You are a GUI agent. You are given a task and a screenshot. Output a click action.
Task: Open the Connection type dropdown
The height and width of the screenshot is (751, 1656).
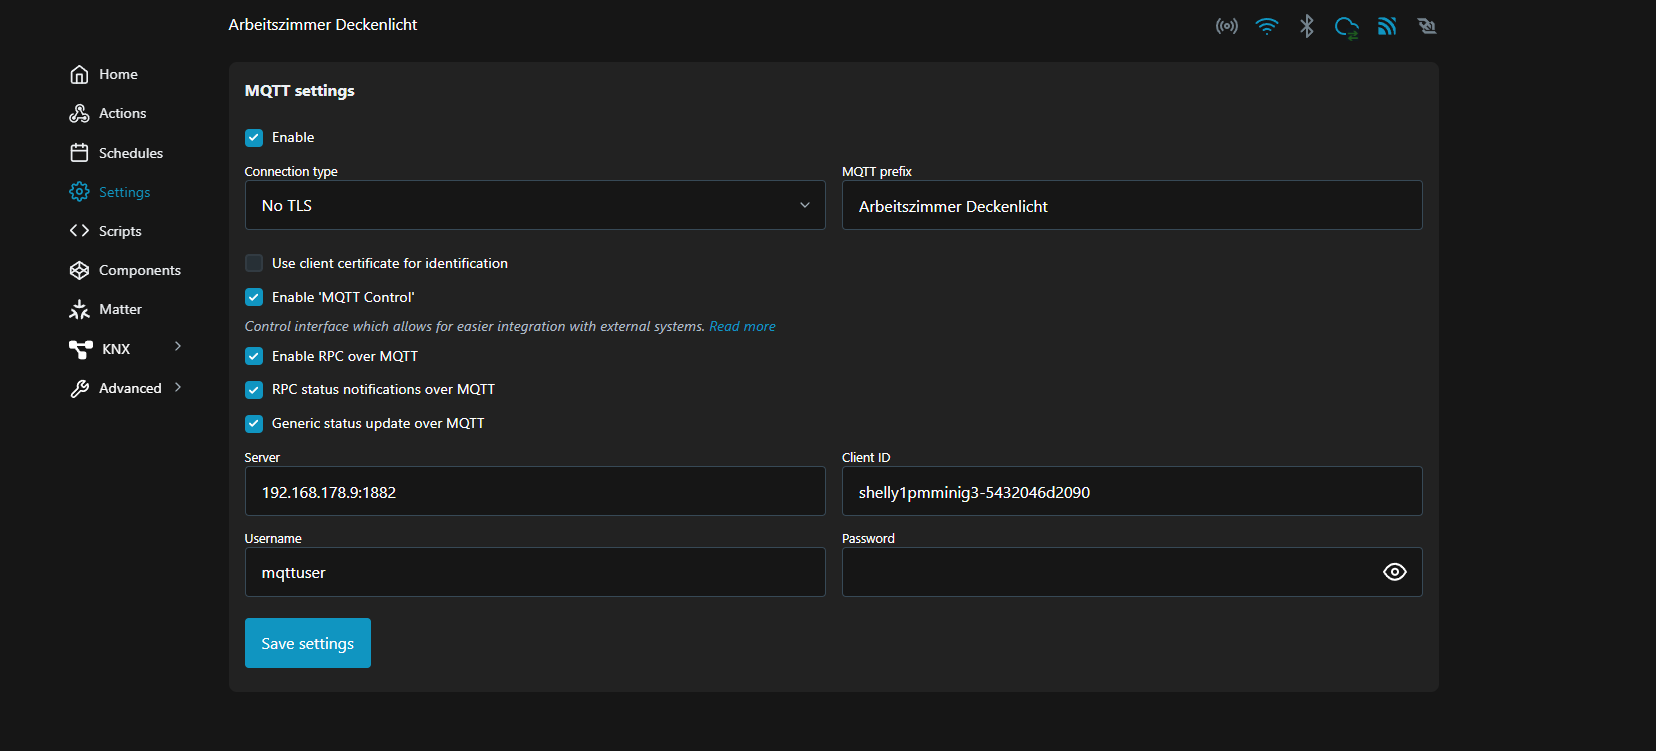pos(535,205)
